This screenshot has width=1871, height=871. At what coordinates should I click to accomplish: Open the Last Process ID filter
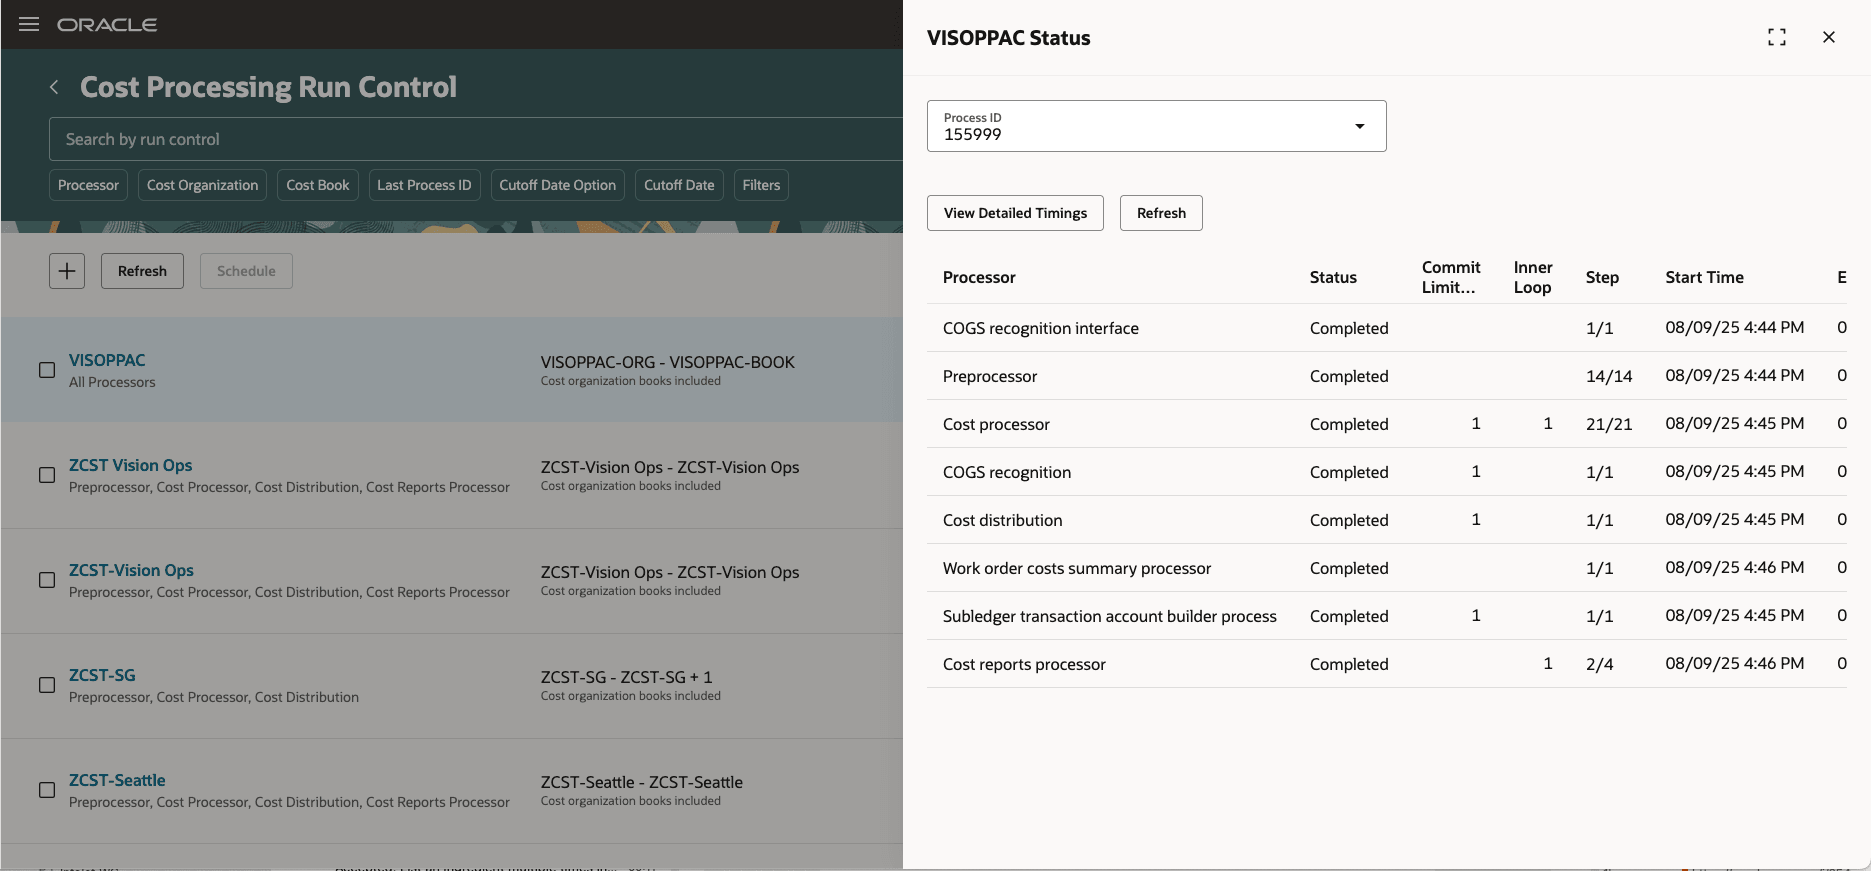point(424,185)
